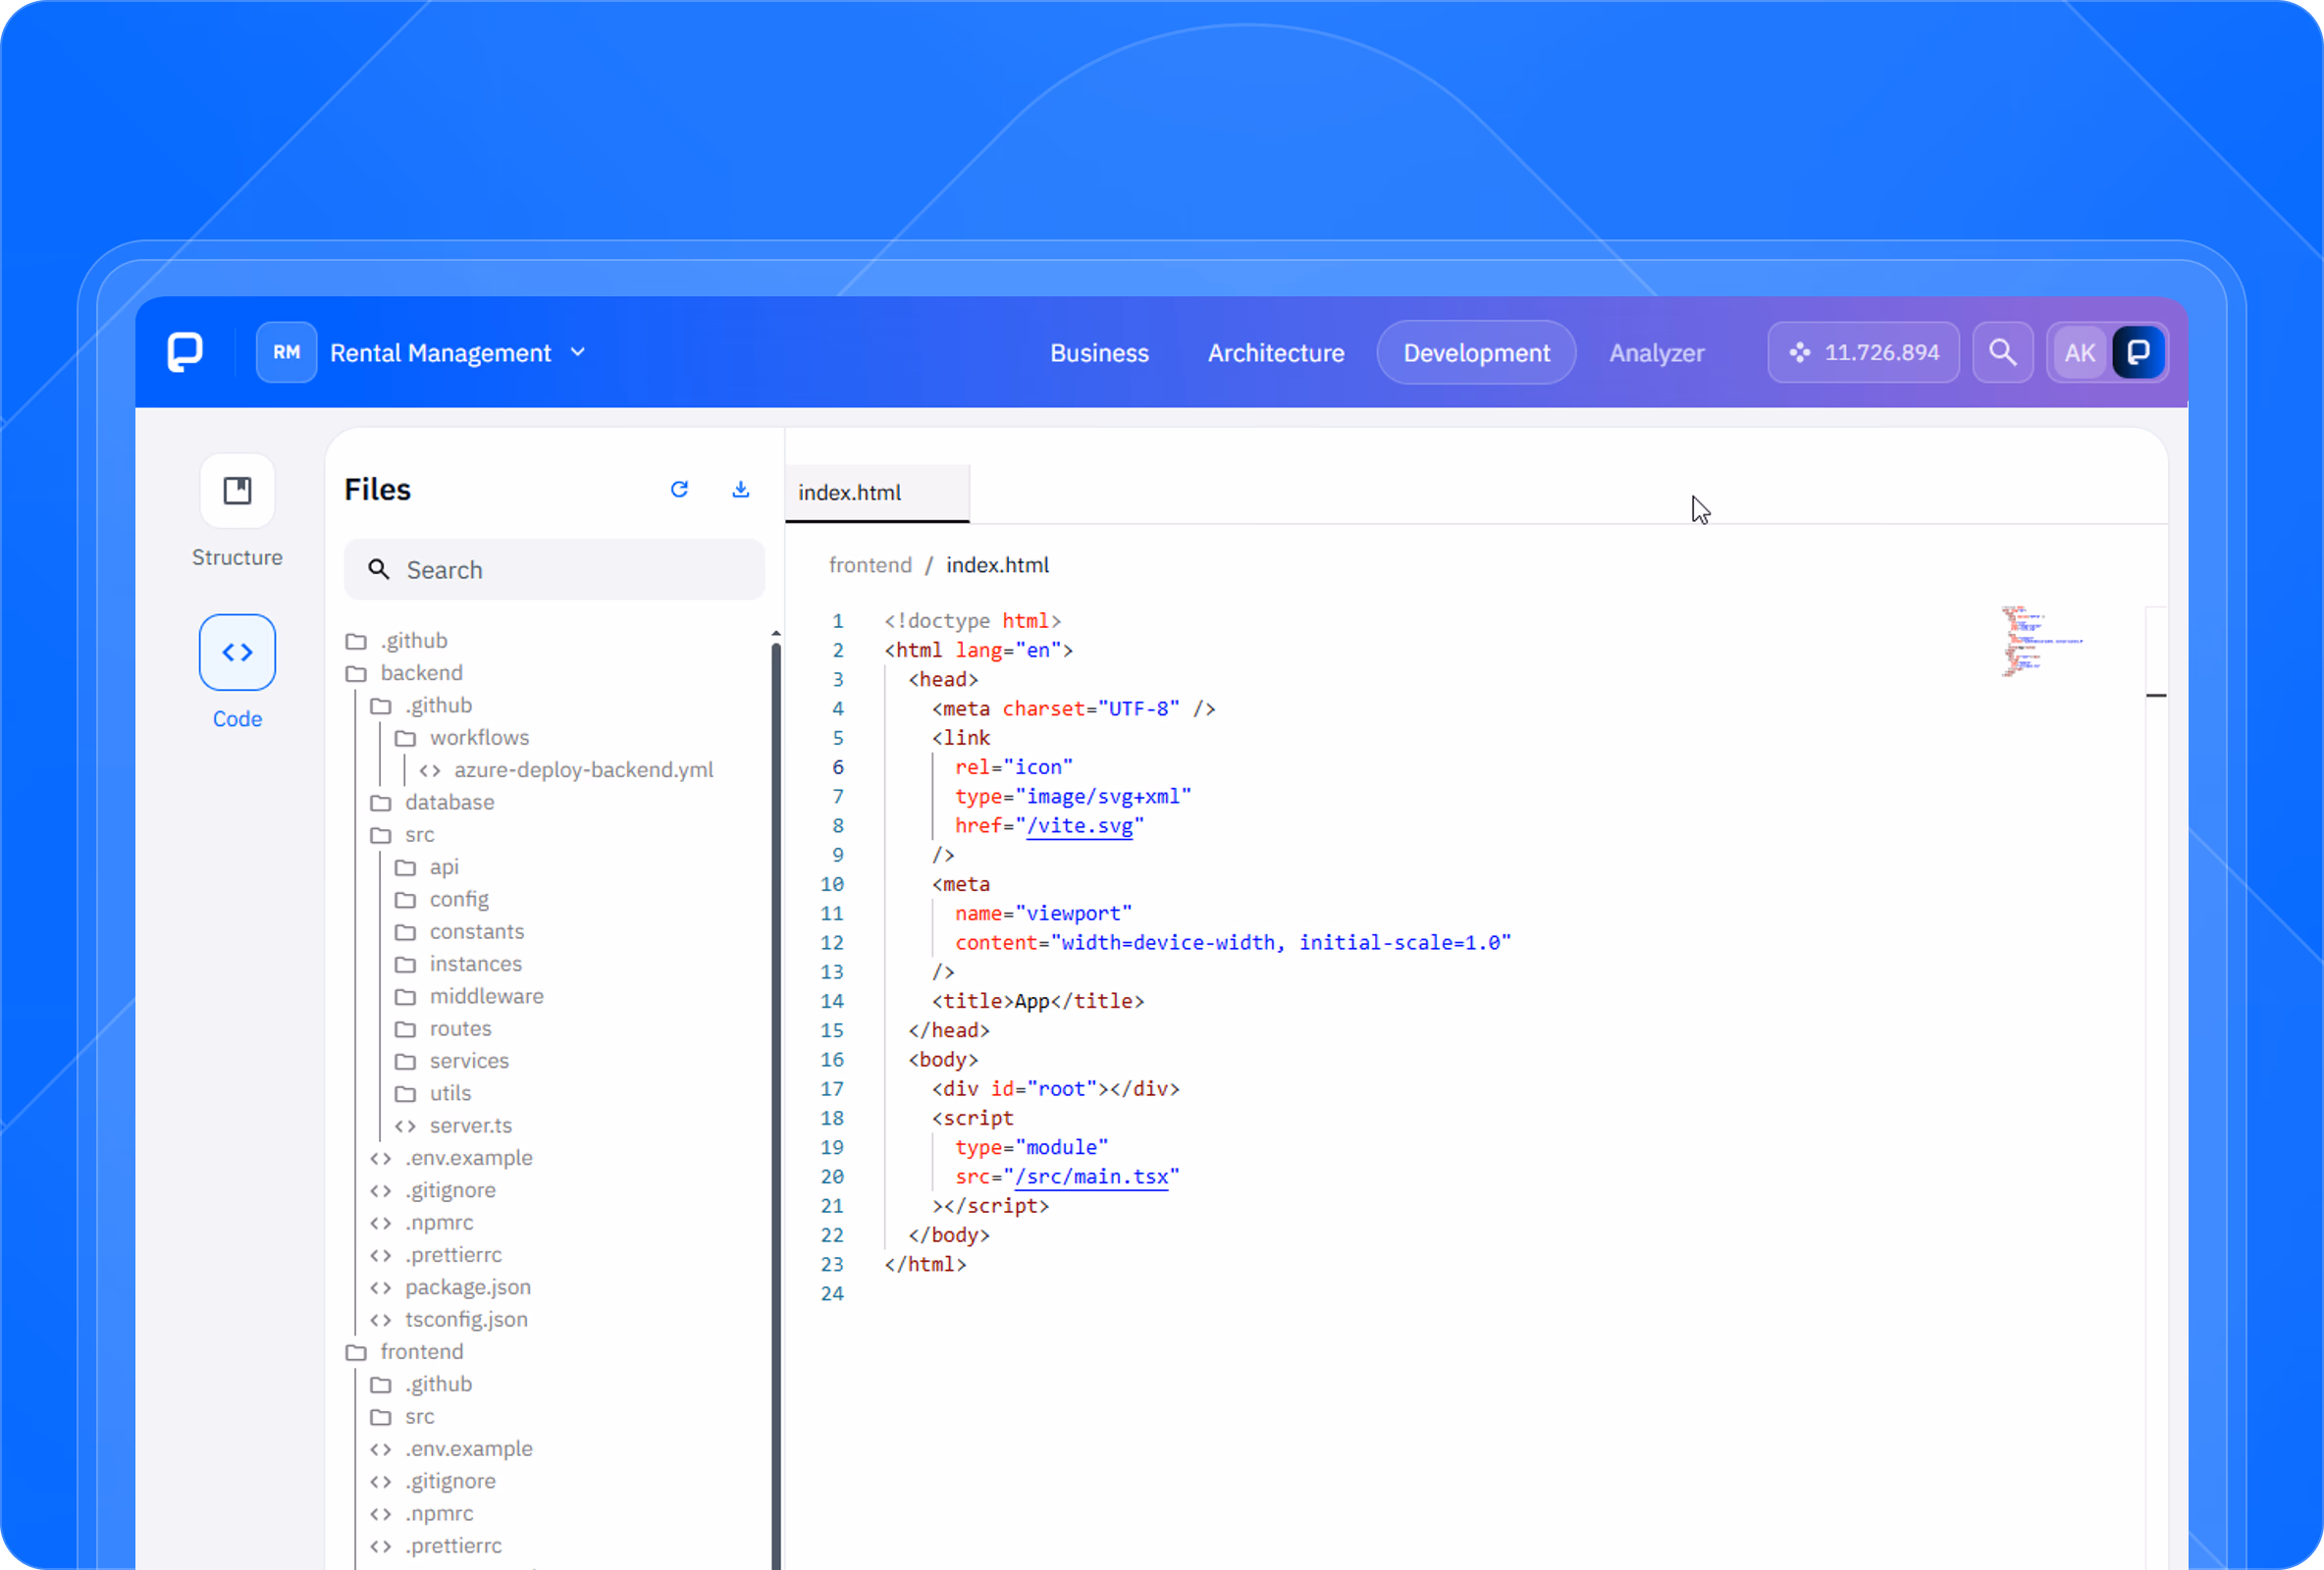Click the div id="root" code line
2324x1570 pixels.
1055,1089
